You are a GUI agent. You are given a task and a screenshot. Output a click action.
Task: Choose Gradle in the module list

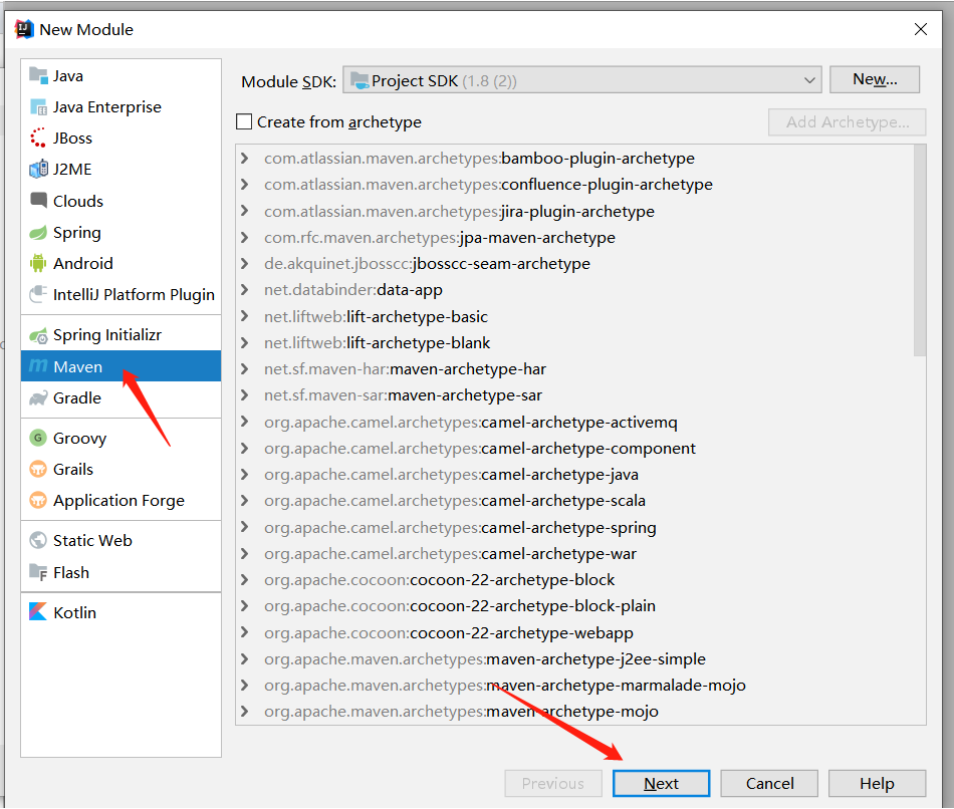[x=121, y=398]
